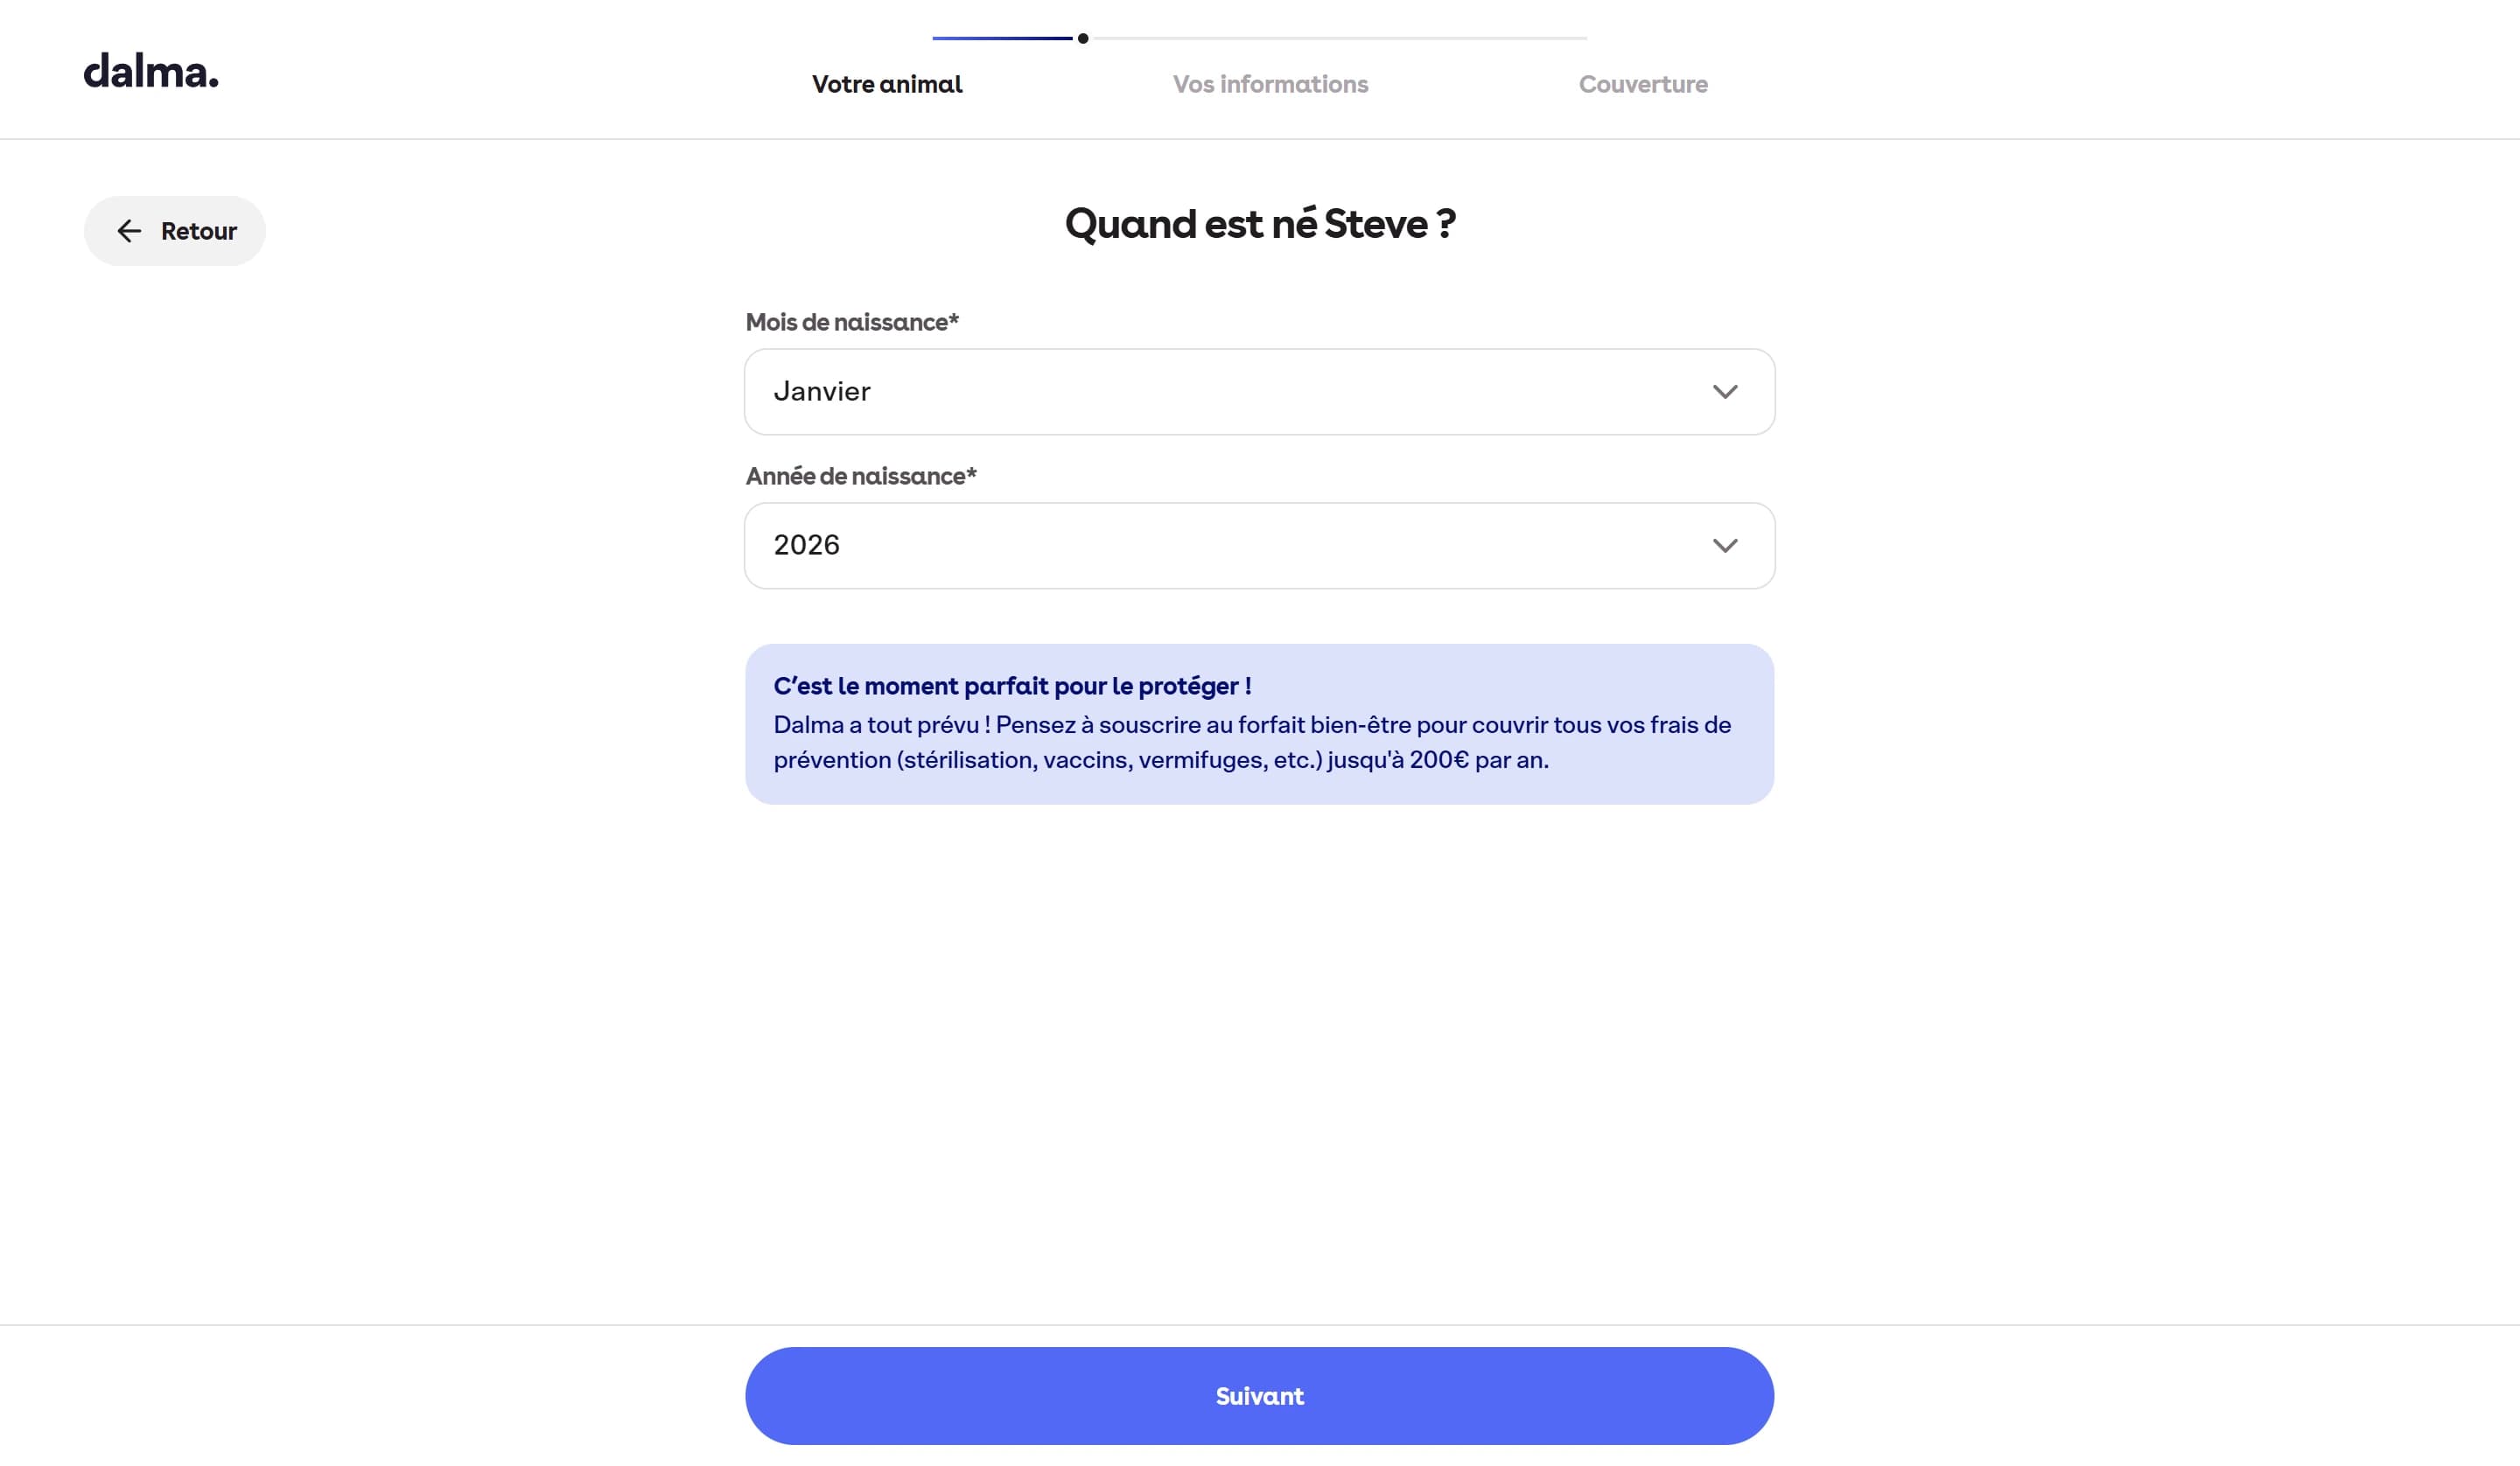Click the filled blue progress bar segment

(1002, 38)
